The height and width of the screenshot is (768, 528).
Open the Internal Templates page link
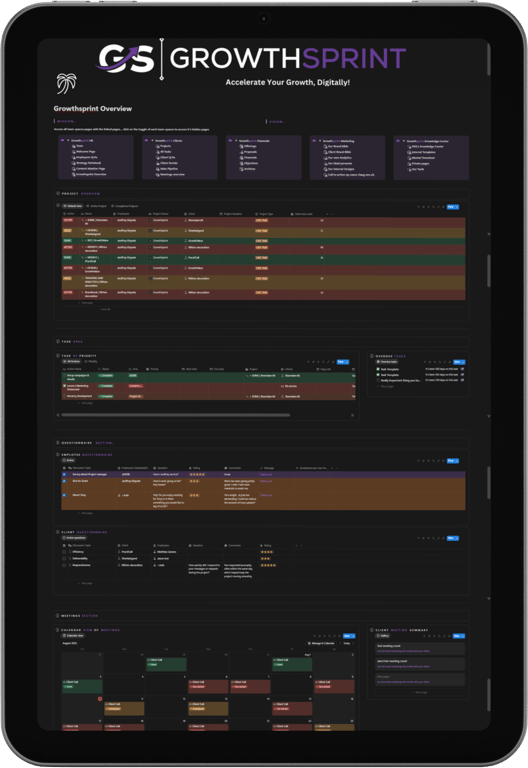(422, 152)
